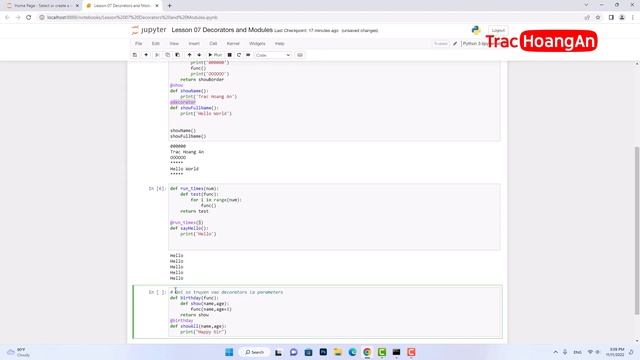Open the terminal window from the taskbar
The height and width of the screenshot is (360, 640).
pos(396,352)
